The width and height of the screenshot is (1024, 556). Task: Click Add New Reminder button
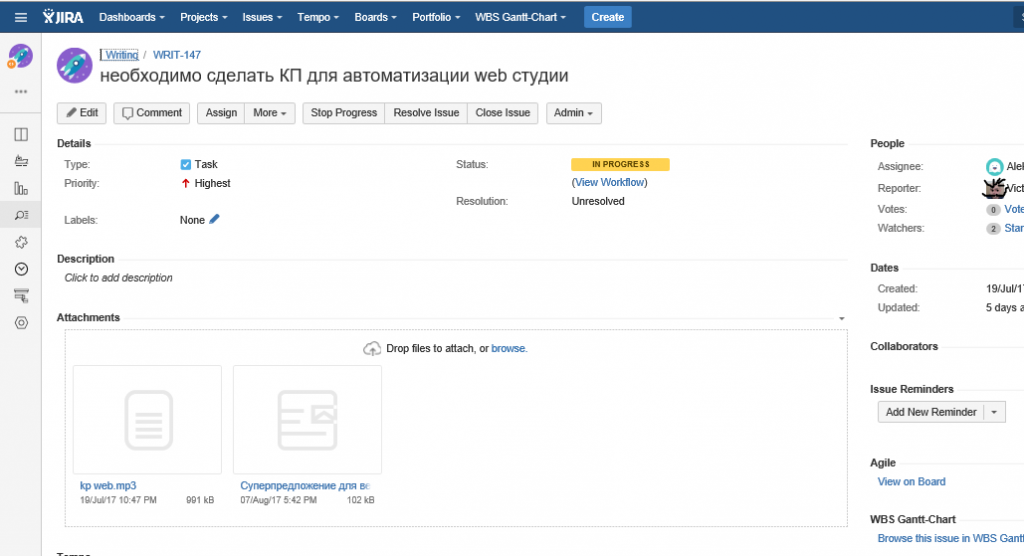coord(931,412)
